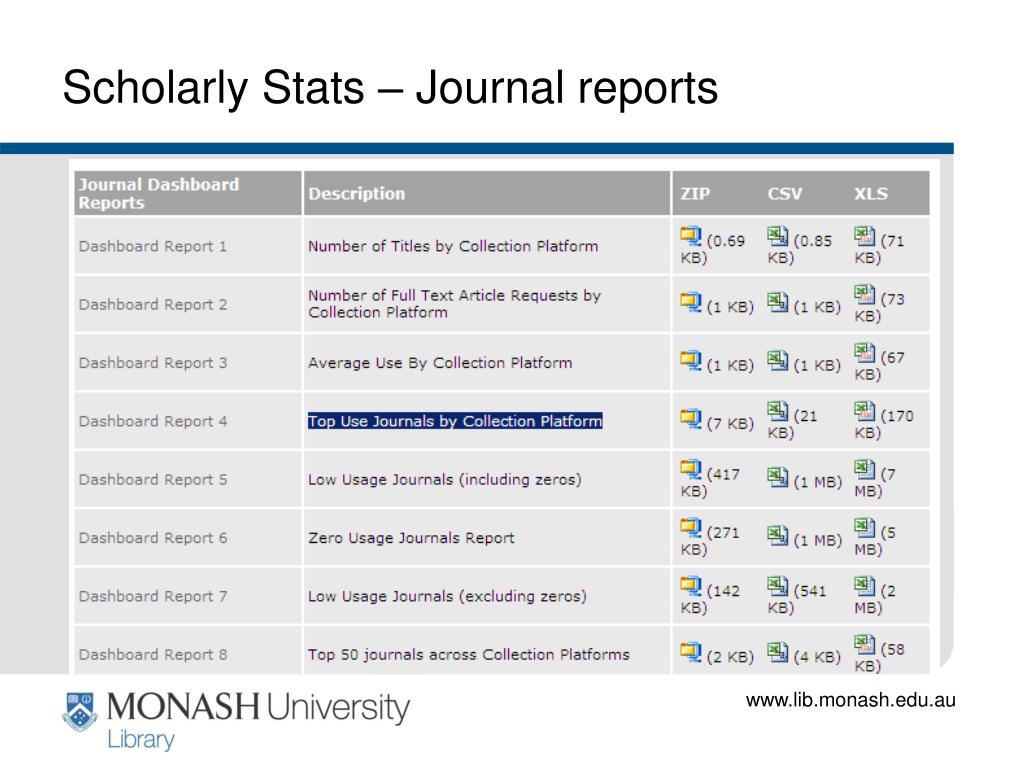Click the (0.85 KB) CSV size text
The width and height of the screenshot is (1024, 768).
(x=800, y=249)
